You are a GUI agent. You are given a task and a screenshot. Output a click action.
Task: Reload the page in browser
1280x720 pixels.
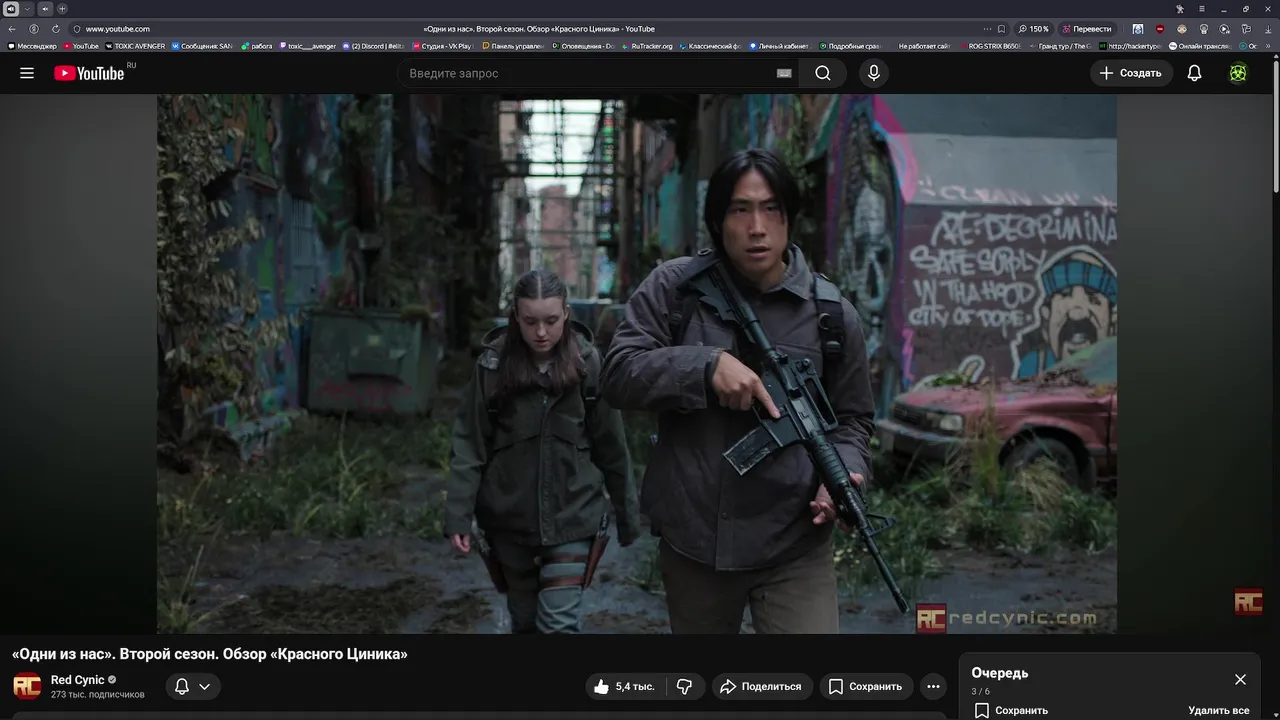(x=56, y=29)
